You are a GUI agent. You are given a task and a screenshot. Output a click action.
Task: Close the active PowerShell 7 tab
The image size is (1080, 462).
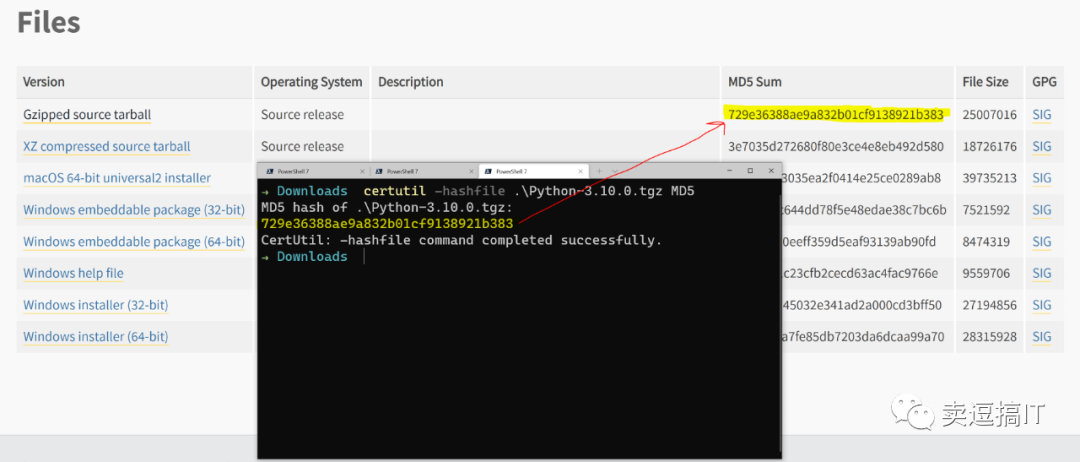pyautogui.click(x=581, y=171)
